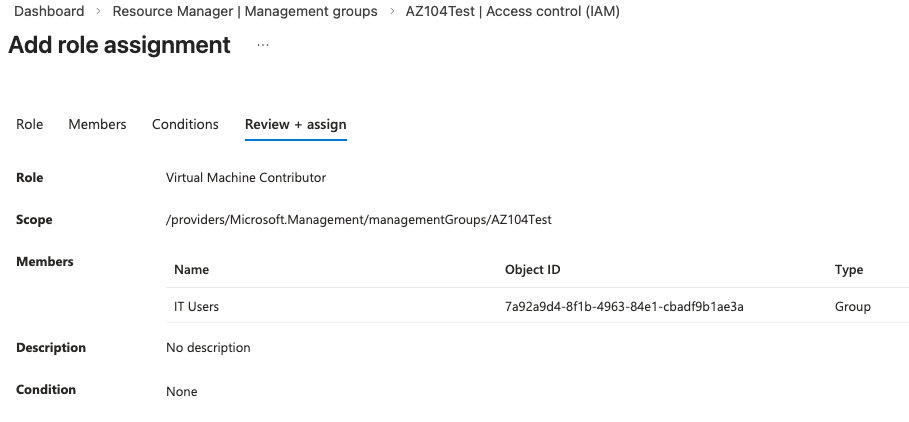Select the Review + assign tab

[296, 124]
